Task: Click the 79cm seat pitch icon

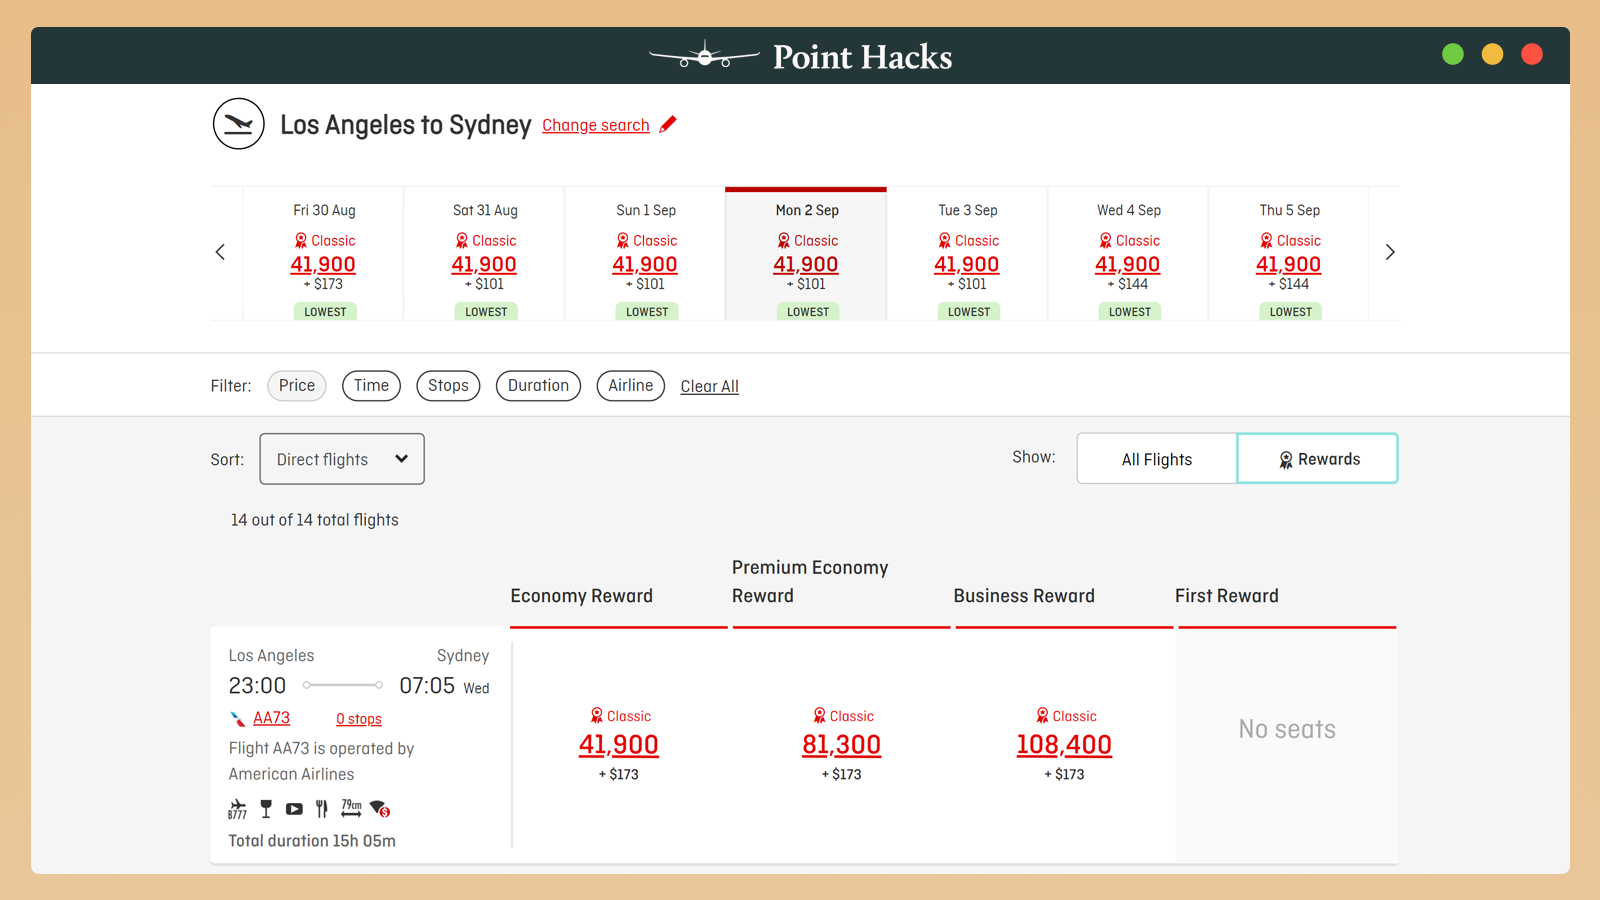Action: coord(351,808)
